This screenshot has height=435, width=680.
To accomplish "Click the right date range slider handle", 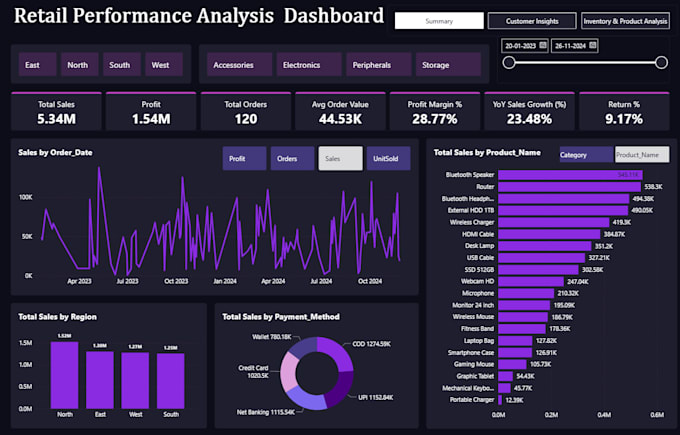I will click(x=661, y=62).
